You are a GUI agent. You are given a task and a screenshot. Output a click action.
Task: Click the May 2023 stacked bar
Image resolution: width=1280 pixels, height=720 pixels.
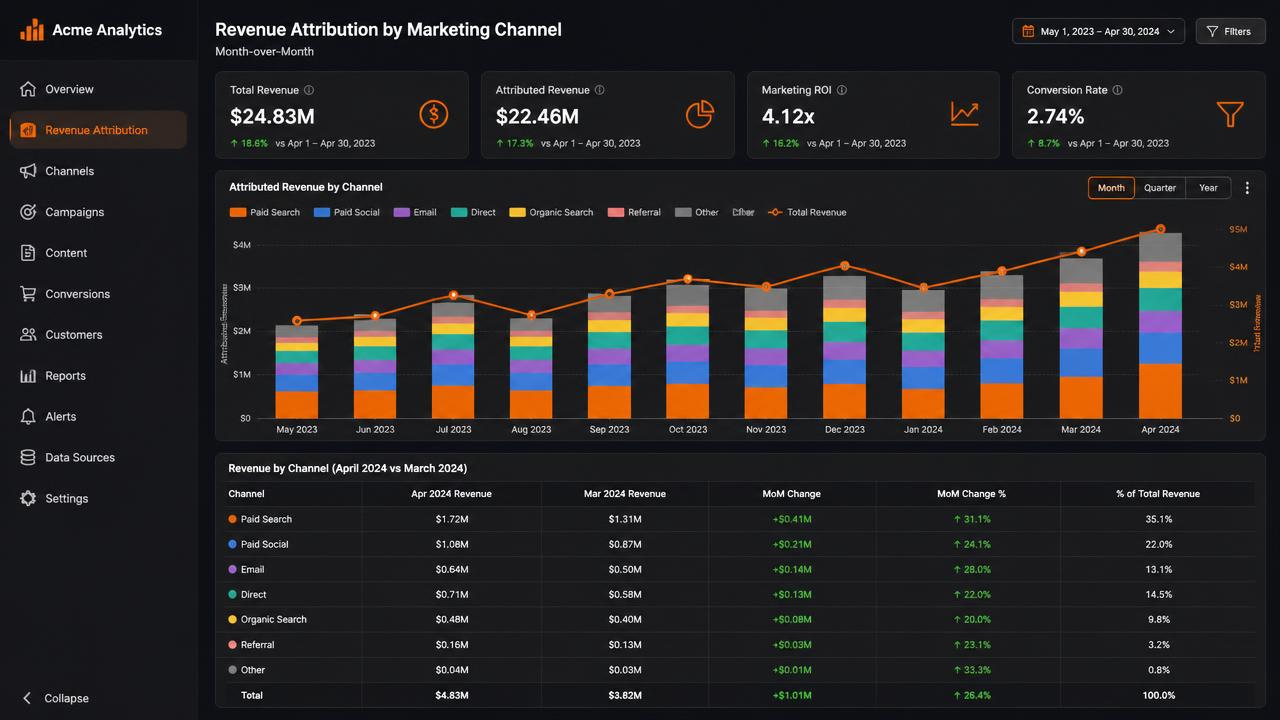297,372
